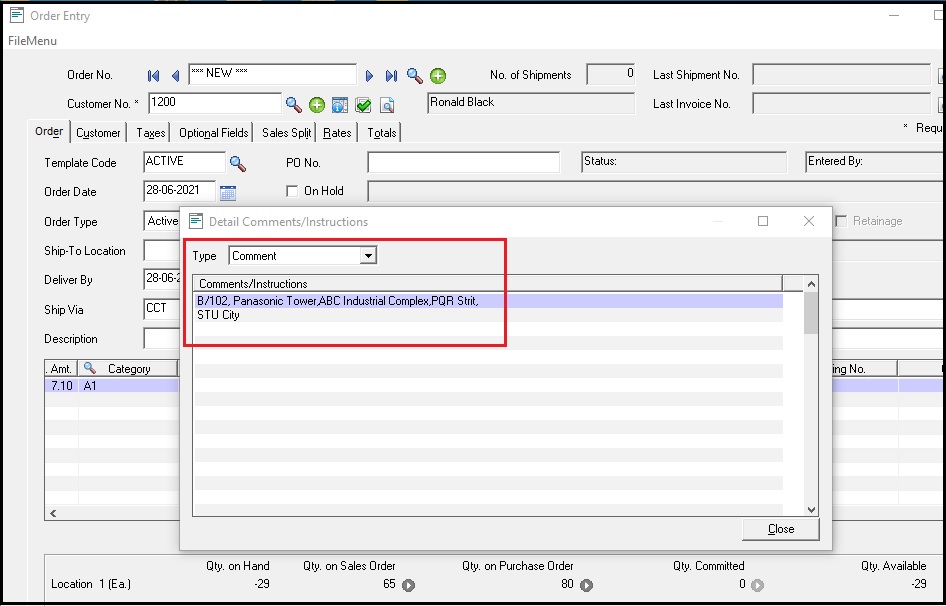Click the Order Date field
946x606 pixels.
179,191
